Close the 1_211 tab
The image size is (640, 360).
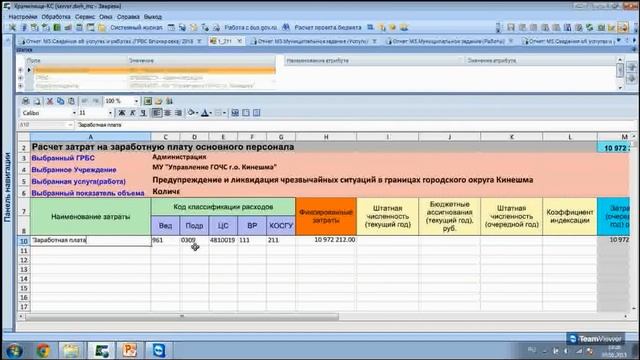click(239, 41)
